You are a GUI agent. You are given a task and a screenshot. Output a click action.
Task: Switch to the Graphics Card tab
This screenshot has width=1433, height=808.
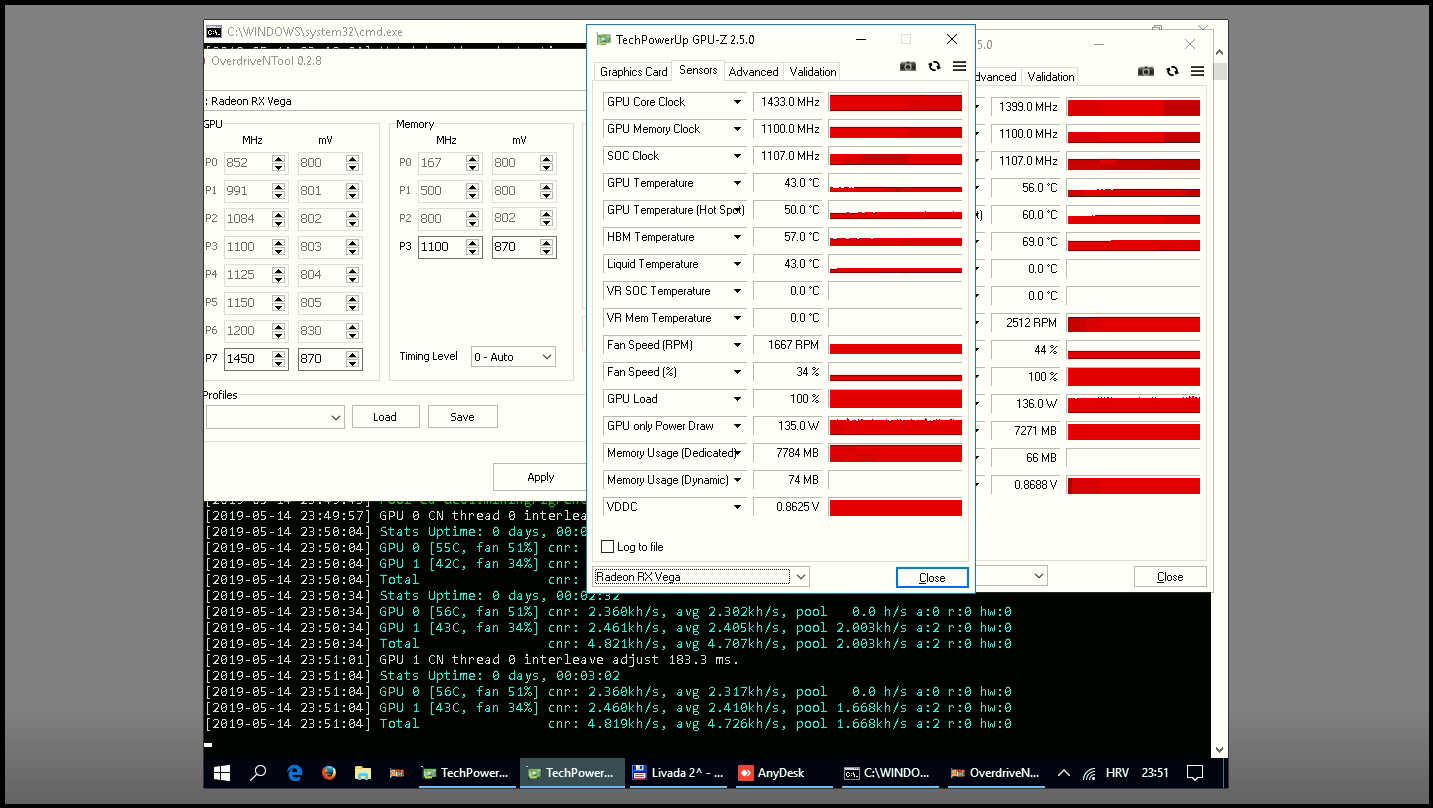click(633, 72)
